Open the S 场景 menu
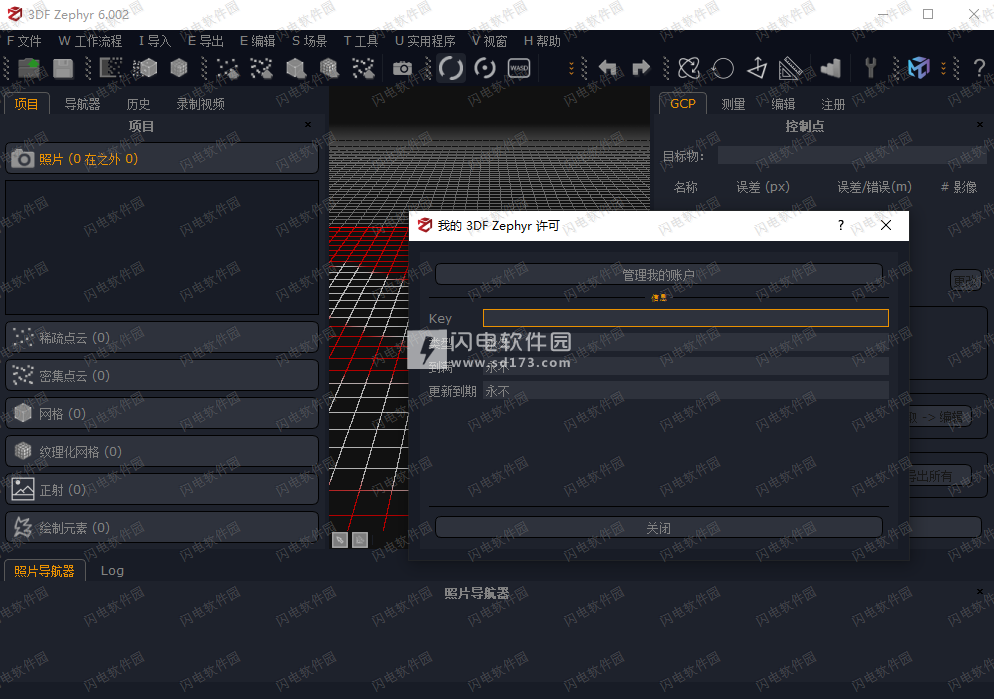Image resolution: width=994 pixels, height=699 pixels. coord(309,41)
